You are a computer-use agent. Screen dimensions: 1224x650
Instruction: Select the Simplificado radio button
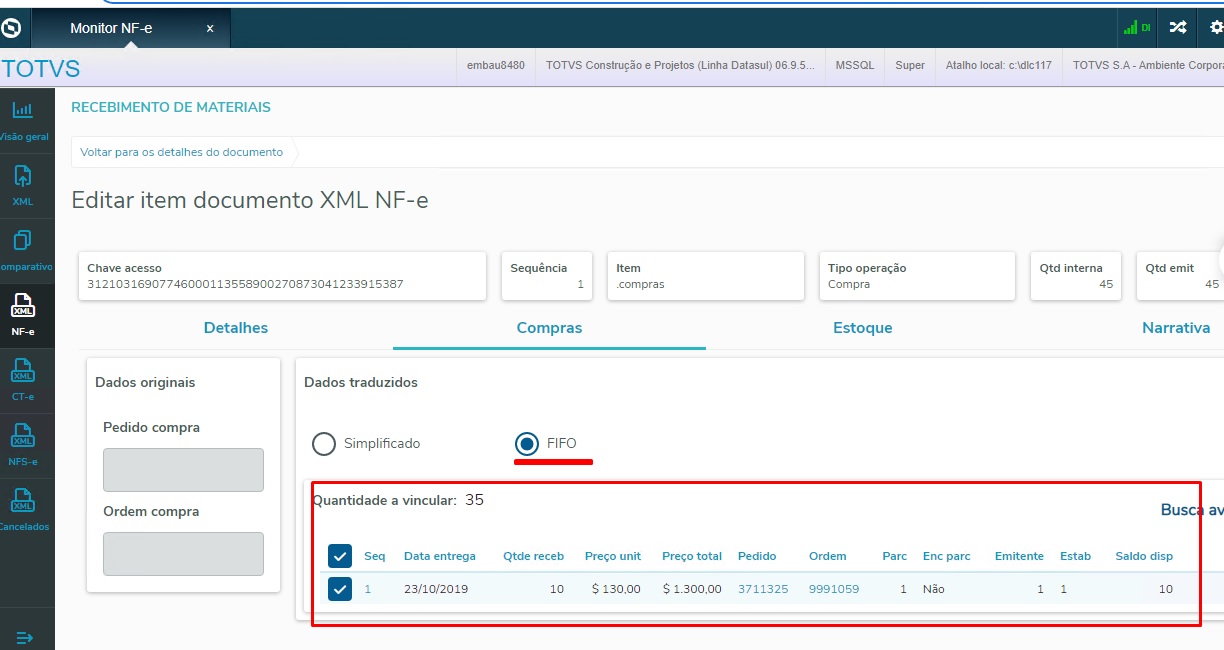coord(324,443)
